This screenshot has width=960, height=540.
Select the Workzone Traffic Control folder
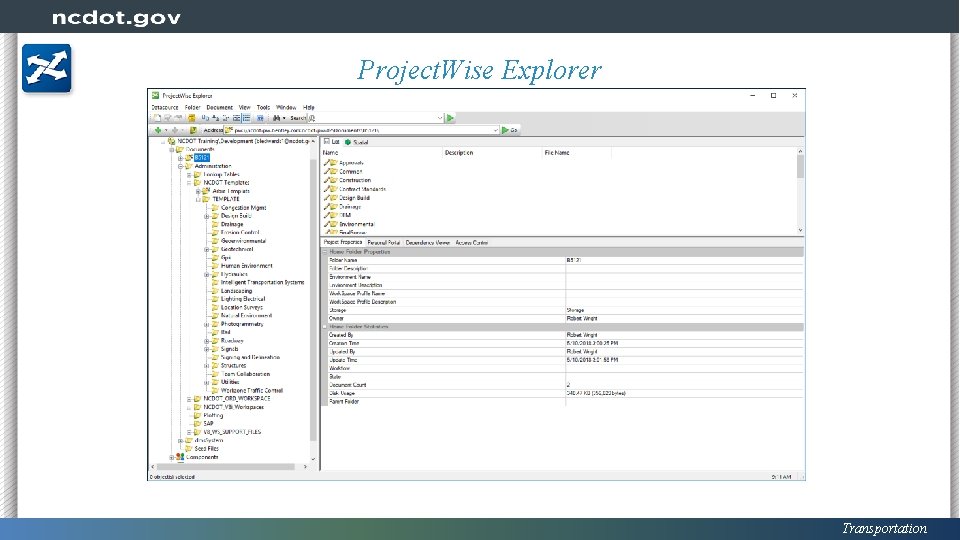tap(252, 390)
